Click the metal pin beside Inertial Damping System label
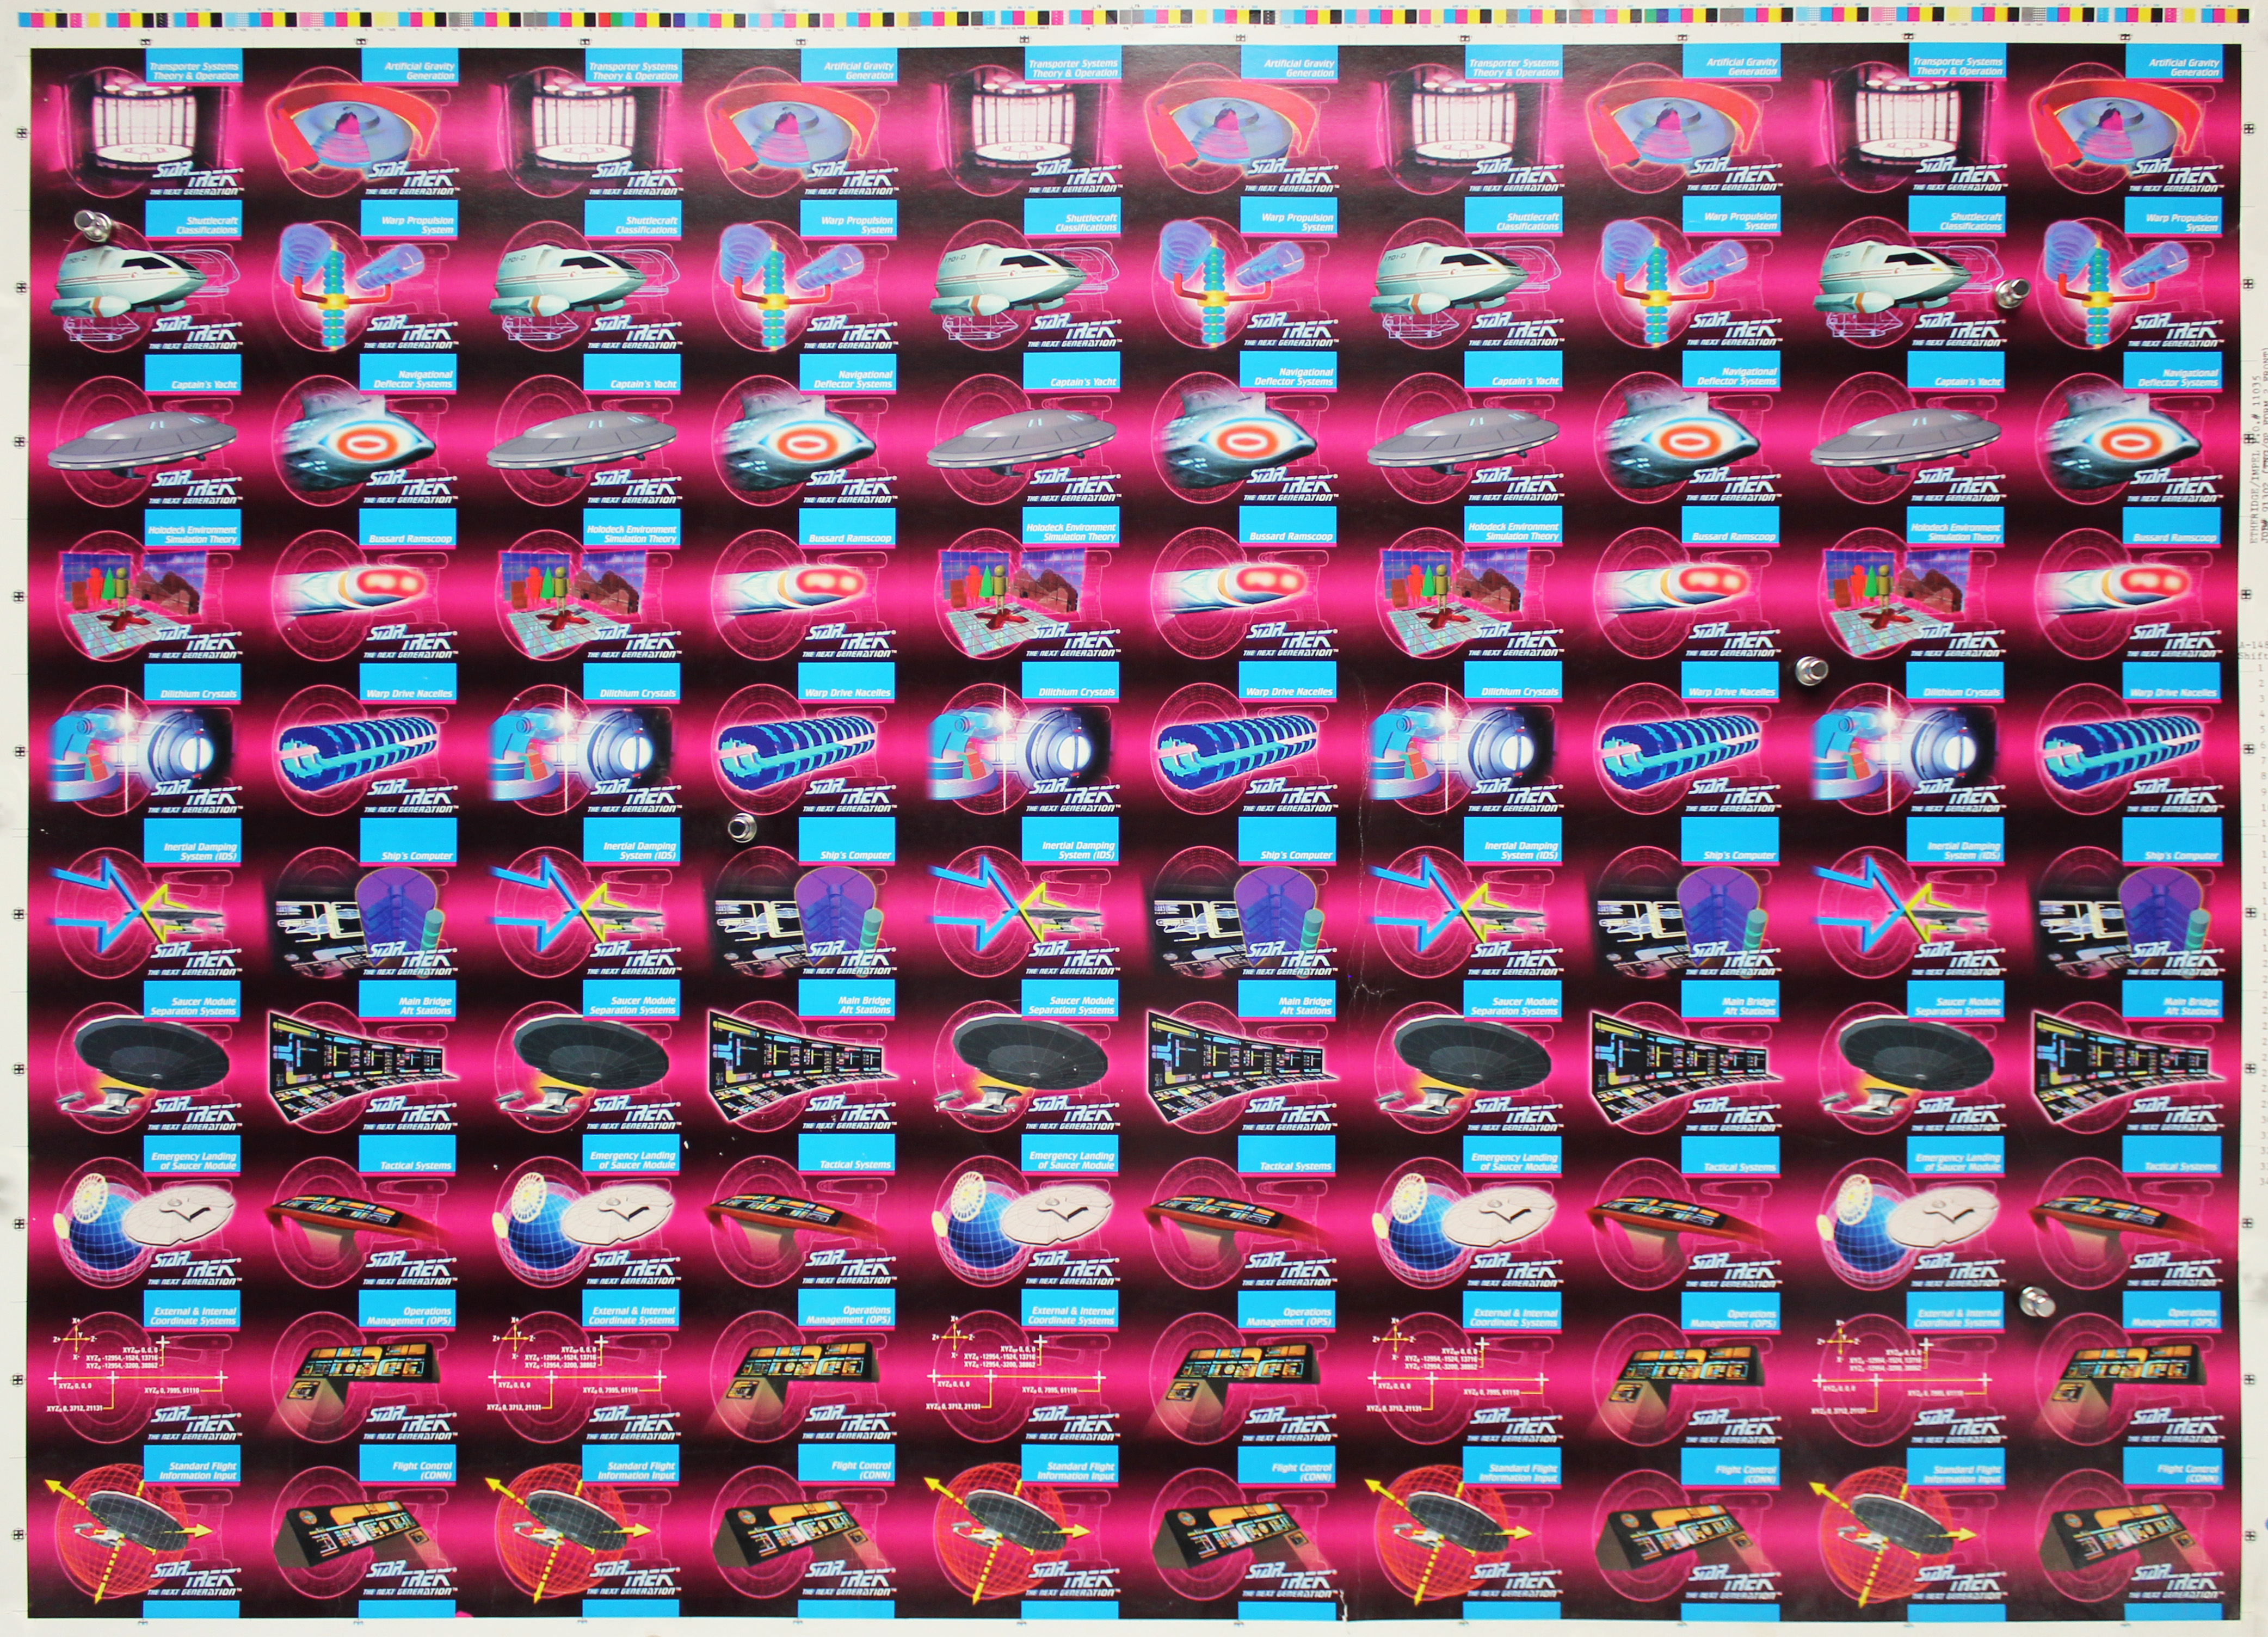The height and width of the screenshot is (1637, 2268). (x=741, y=828)
